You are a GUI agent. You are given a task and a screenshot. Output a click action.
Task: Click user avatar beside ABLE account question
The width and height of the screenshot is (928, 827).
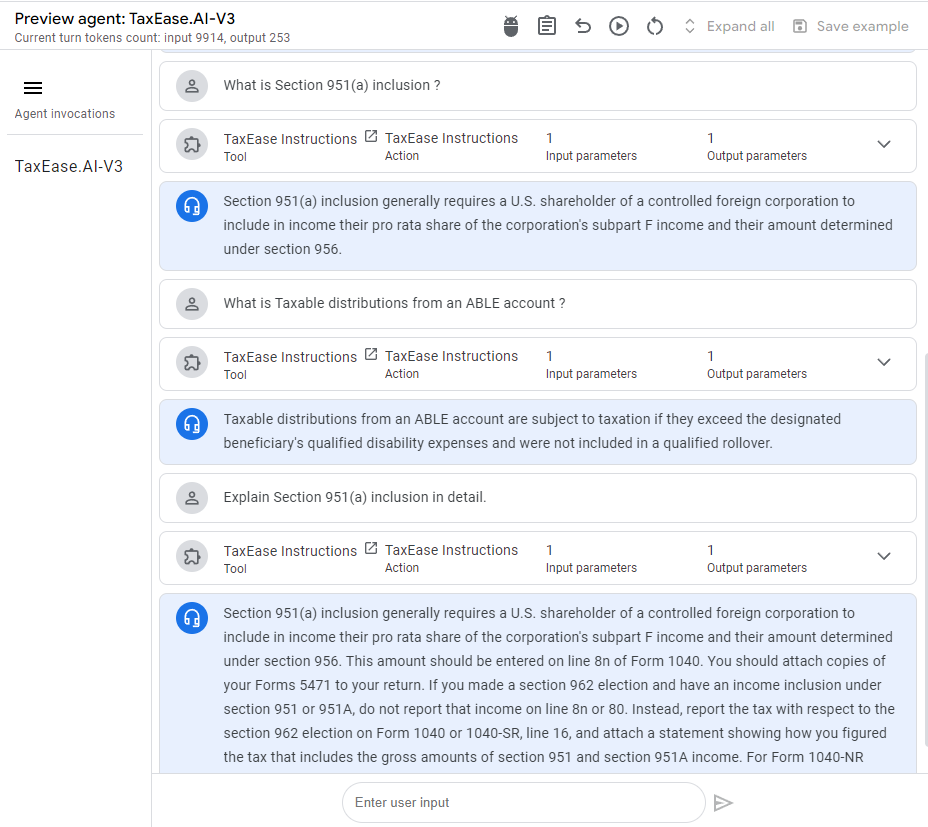point(192,304)
